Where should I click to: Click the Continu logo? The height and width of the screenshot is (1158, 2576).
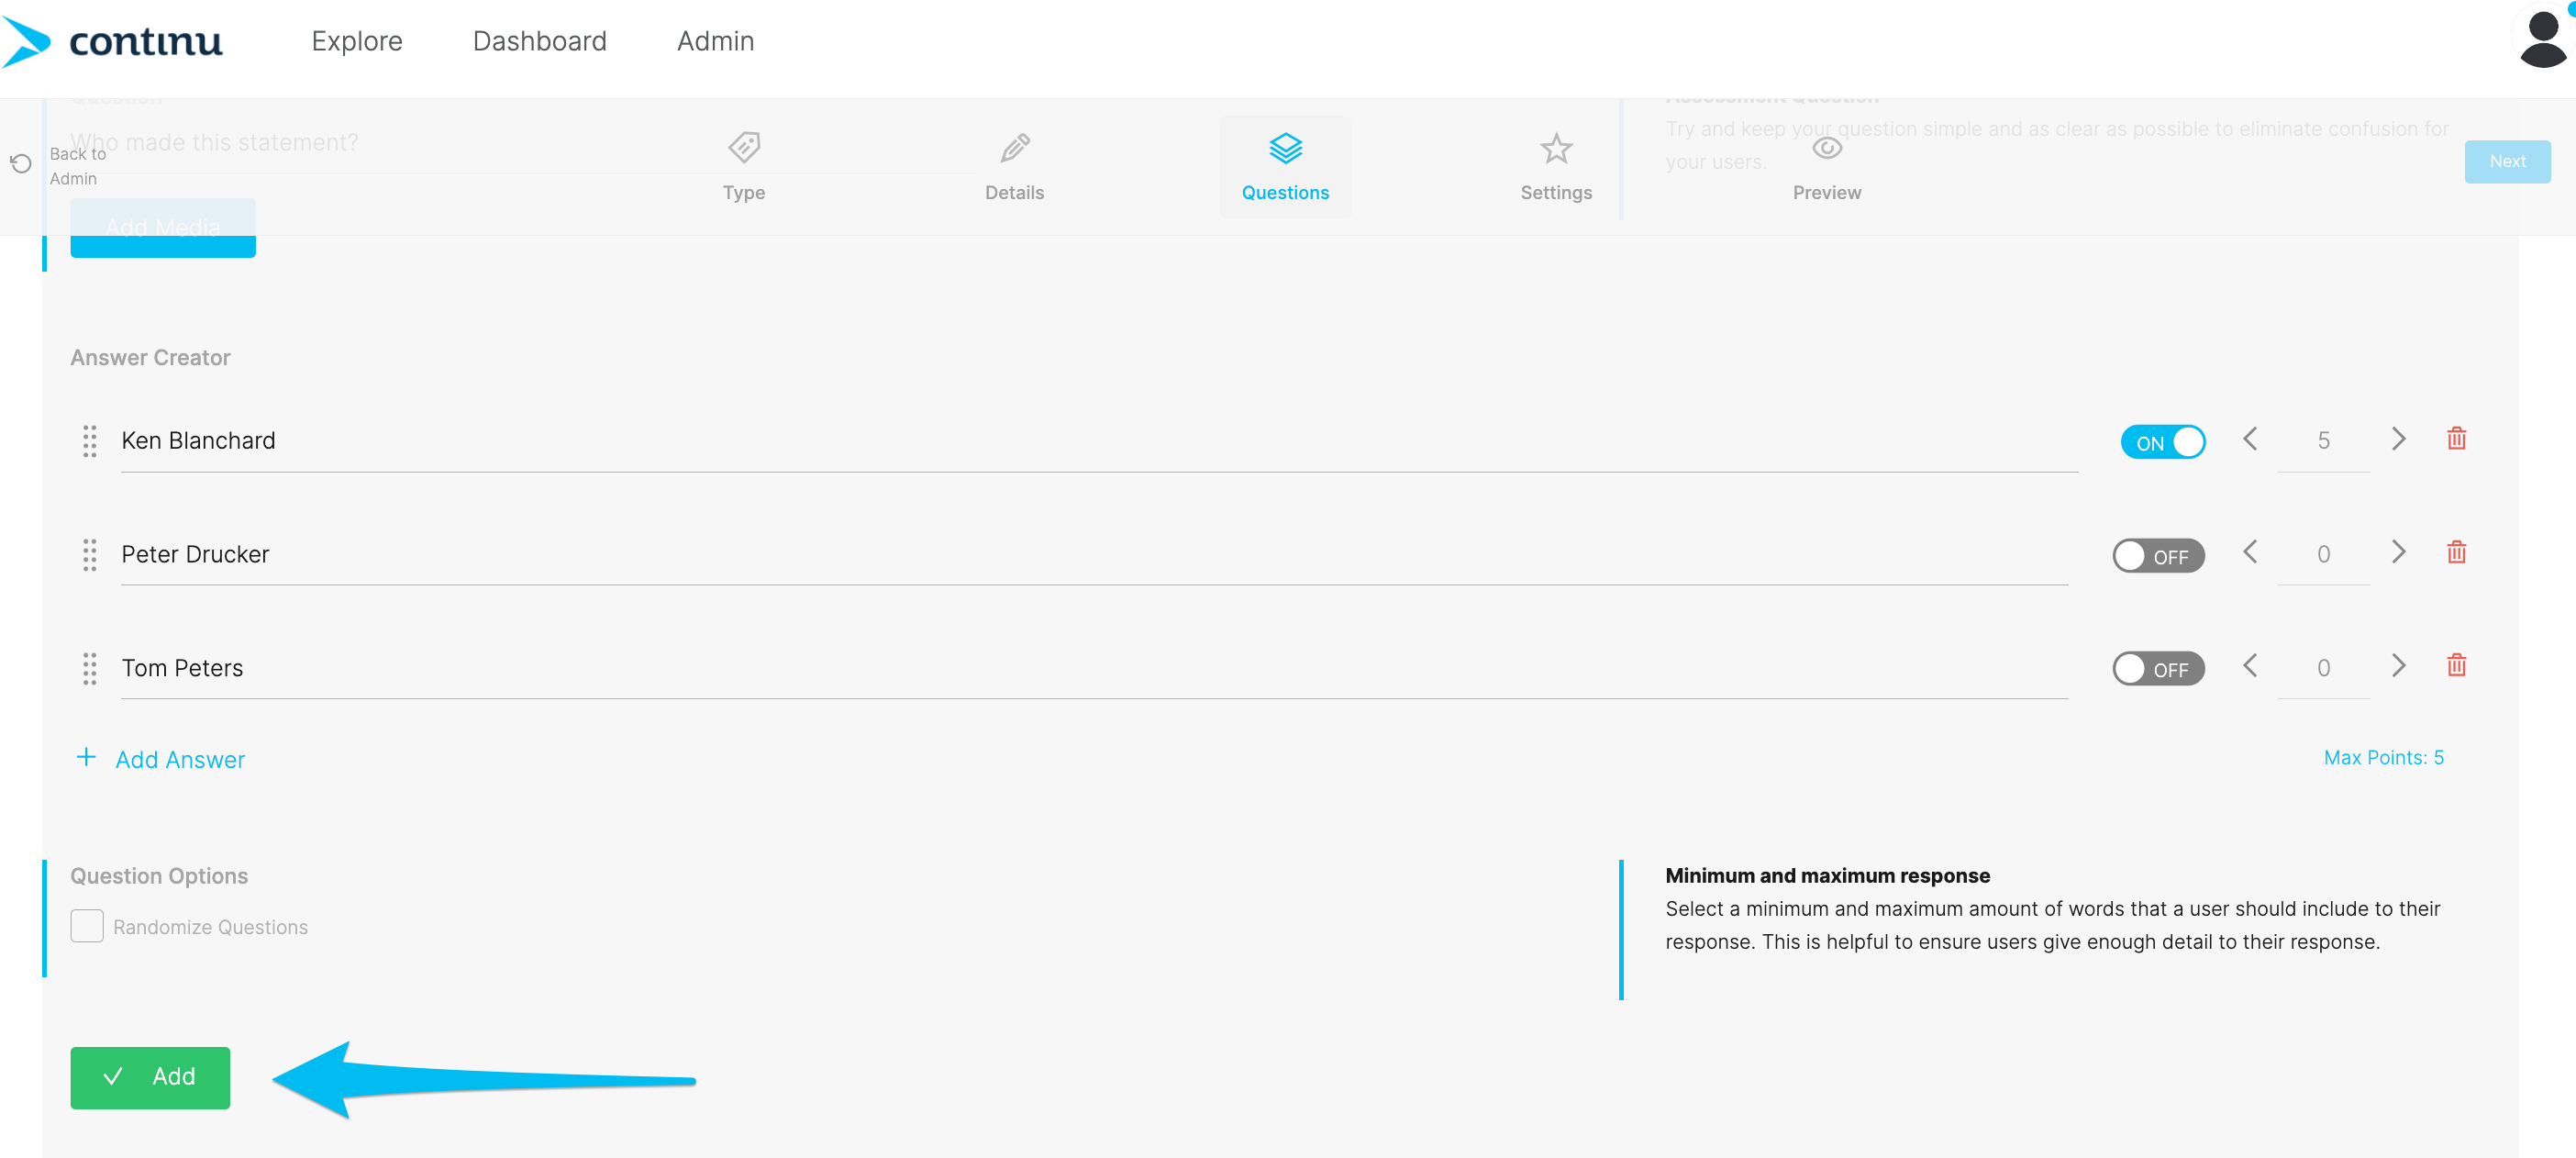coord(112,41)
